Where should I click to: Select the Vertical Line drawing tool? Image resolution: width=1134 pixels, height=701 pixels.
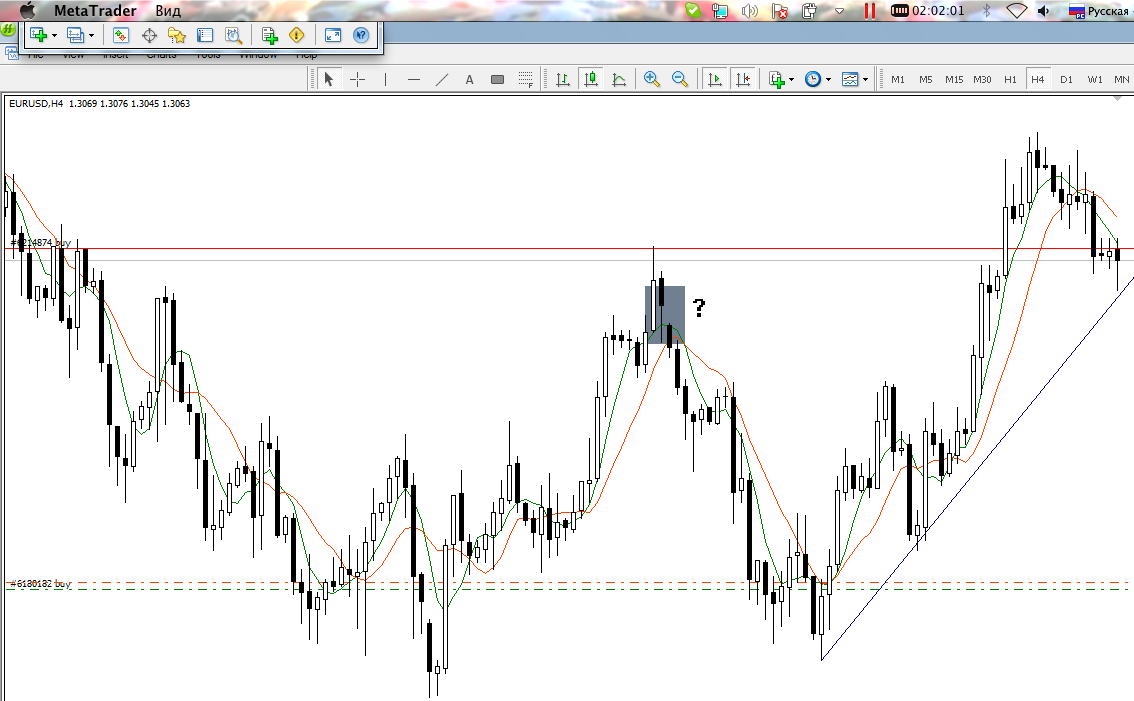385,79
